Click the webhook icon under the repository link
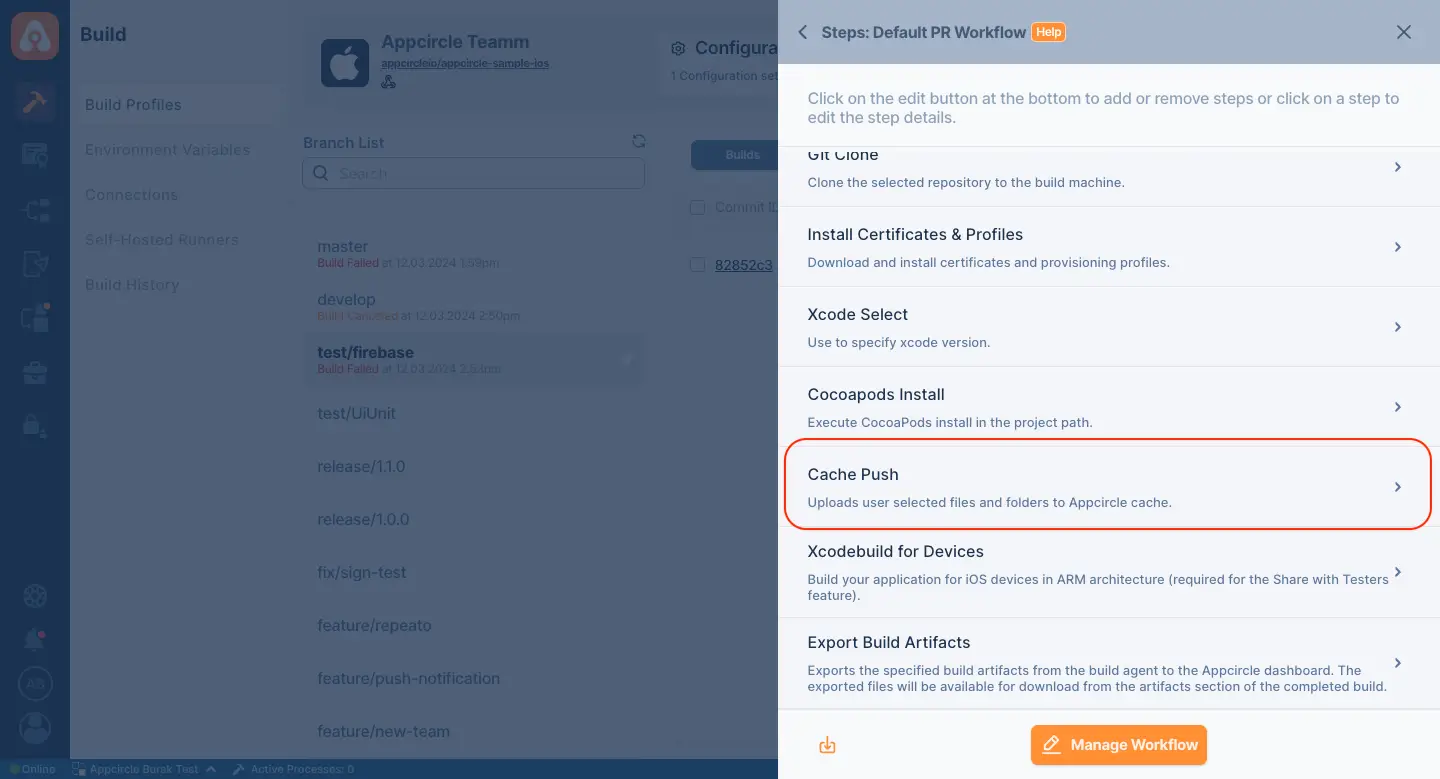 point(389,82)
